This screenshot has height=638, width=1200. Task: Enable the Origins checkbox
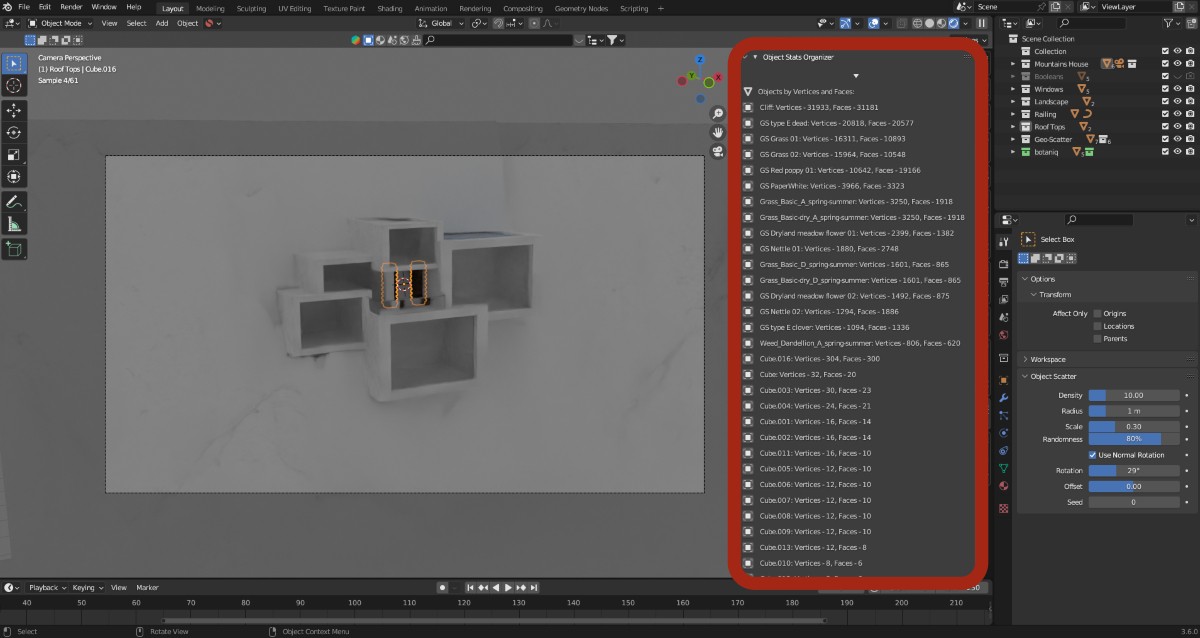(x=1097, y=314)
